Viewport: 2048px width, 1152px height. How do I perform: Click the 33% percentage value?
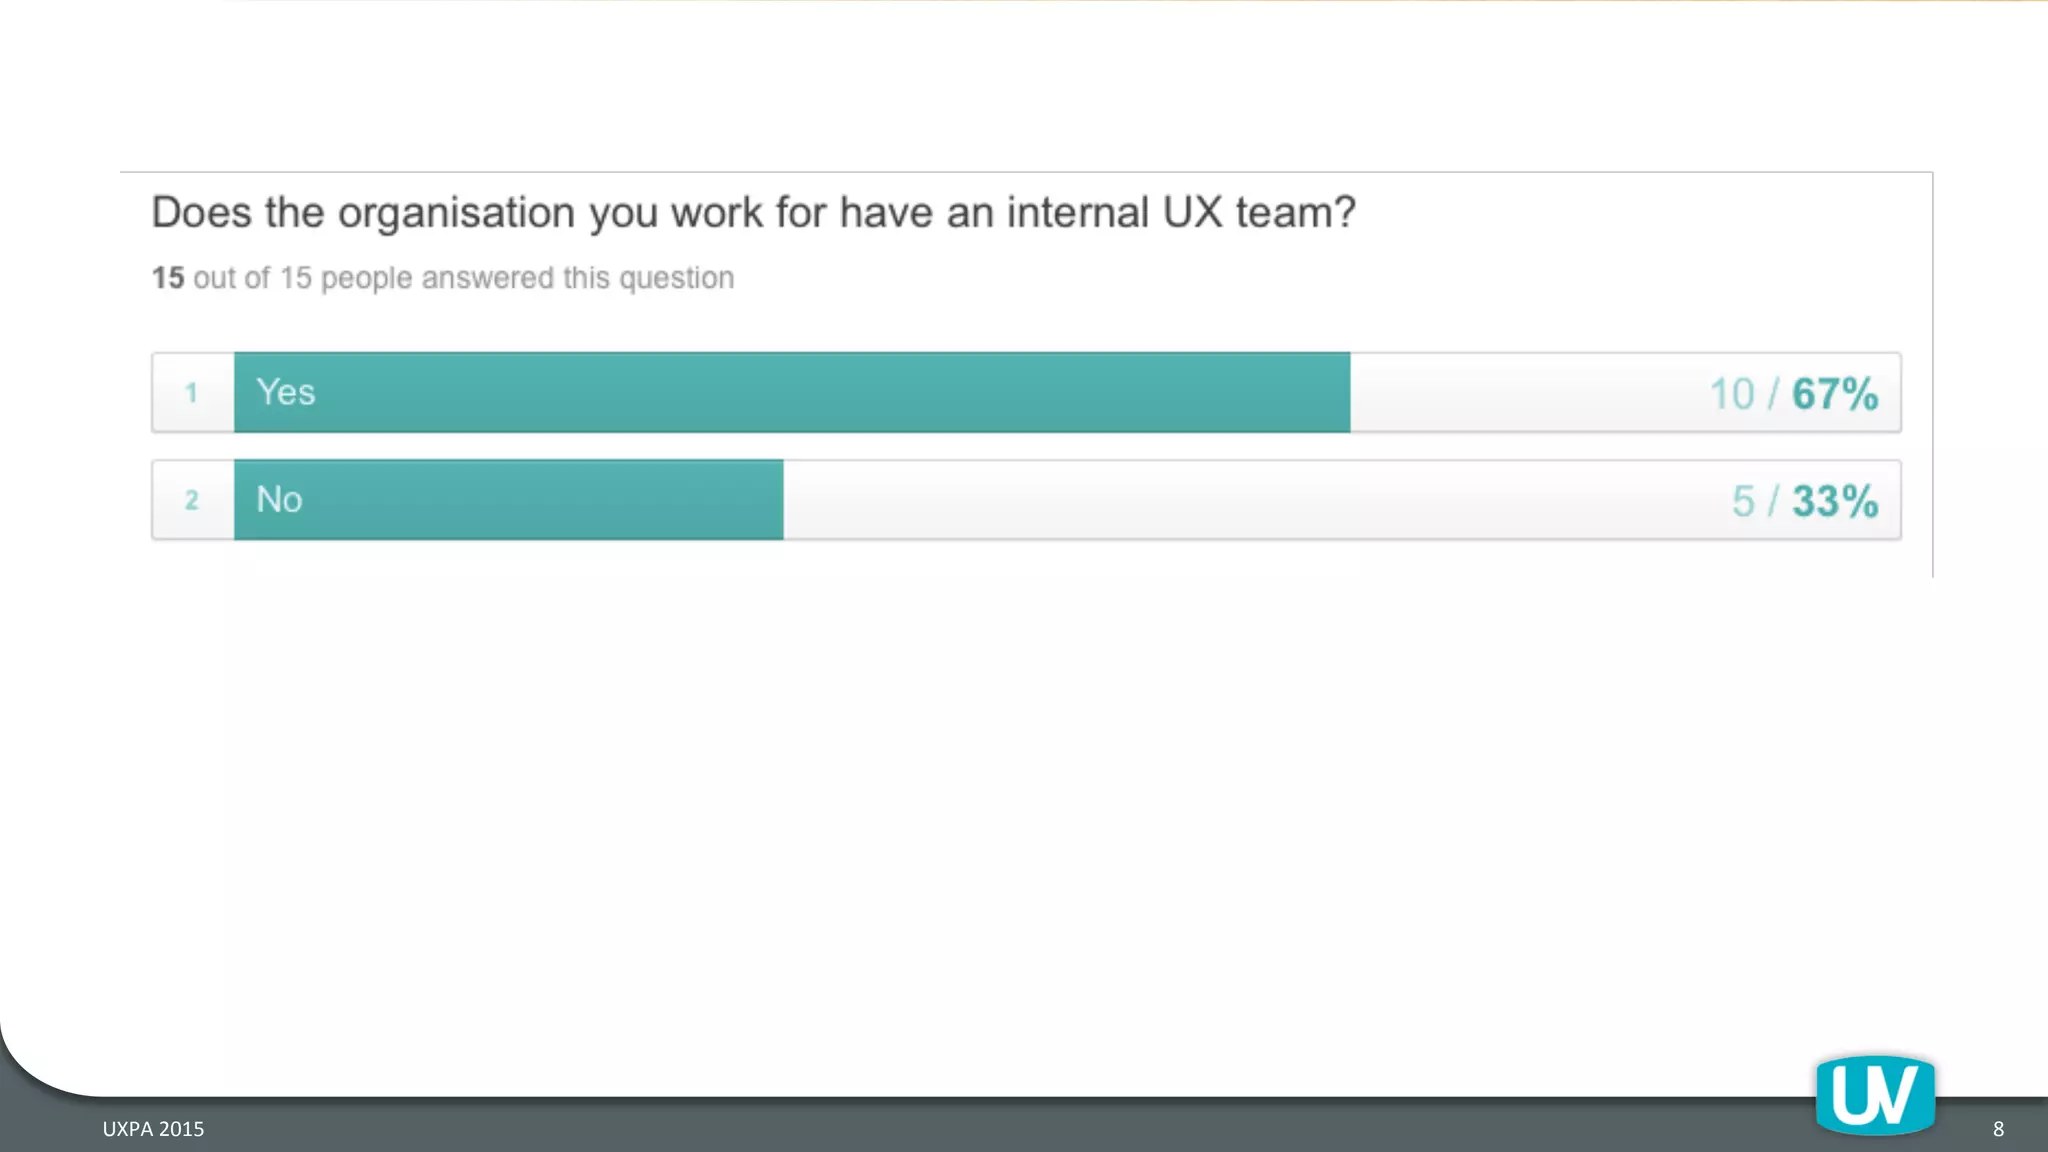pyautogui.click(x=1835, y=501)
